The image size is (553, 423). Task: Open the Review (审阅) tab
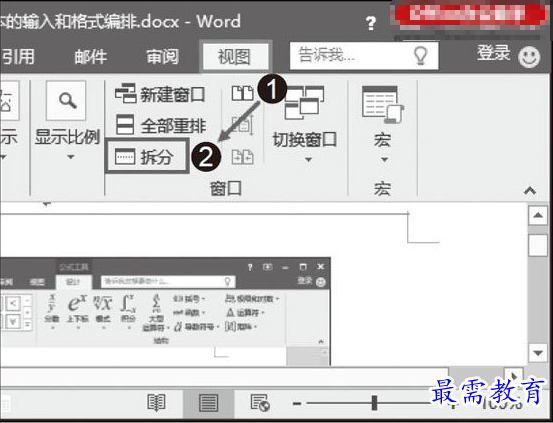click(x=163, y=57)
